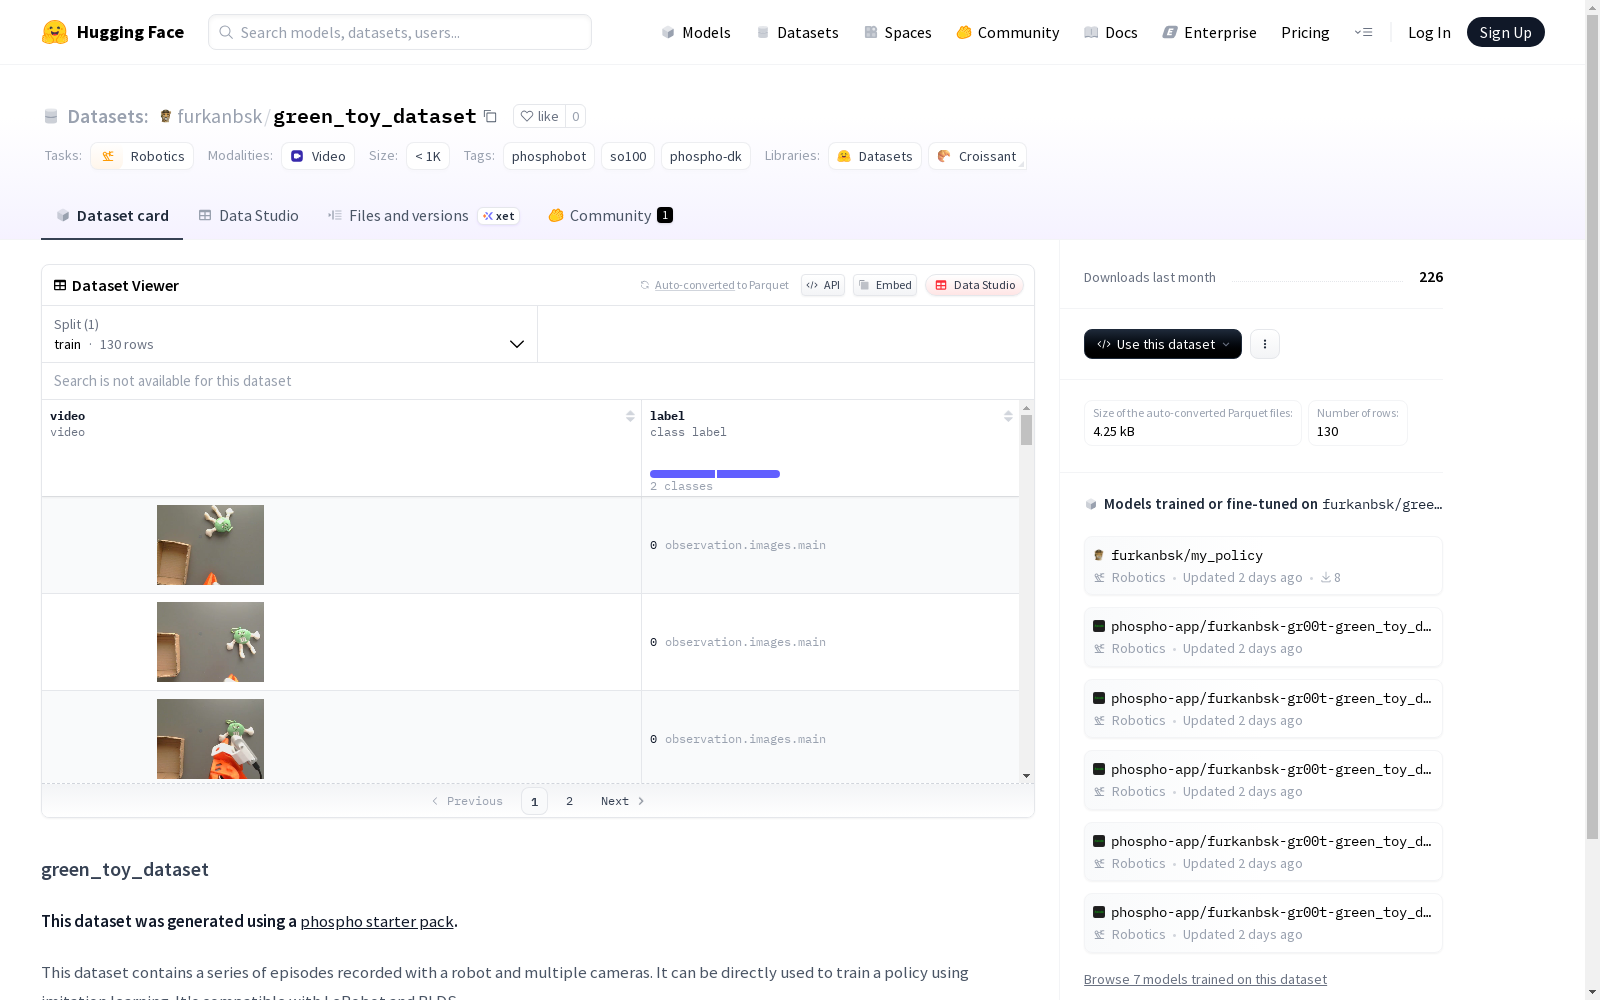This screenshot has height=1000, width=1600.
Task: Go to Models in the top navigation
Action: (696, 32)
